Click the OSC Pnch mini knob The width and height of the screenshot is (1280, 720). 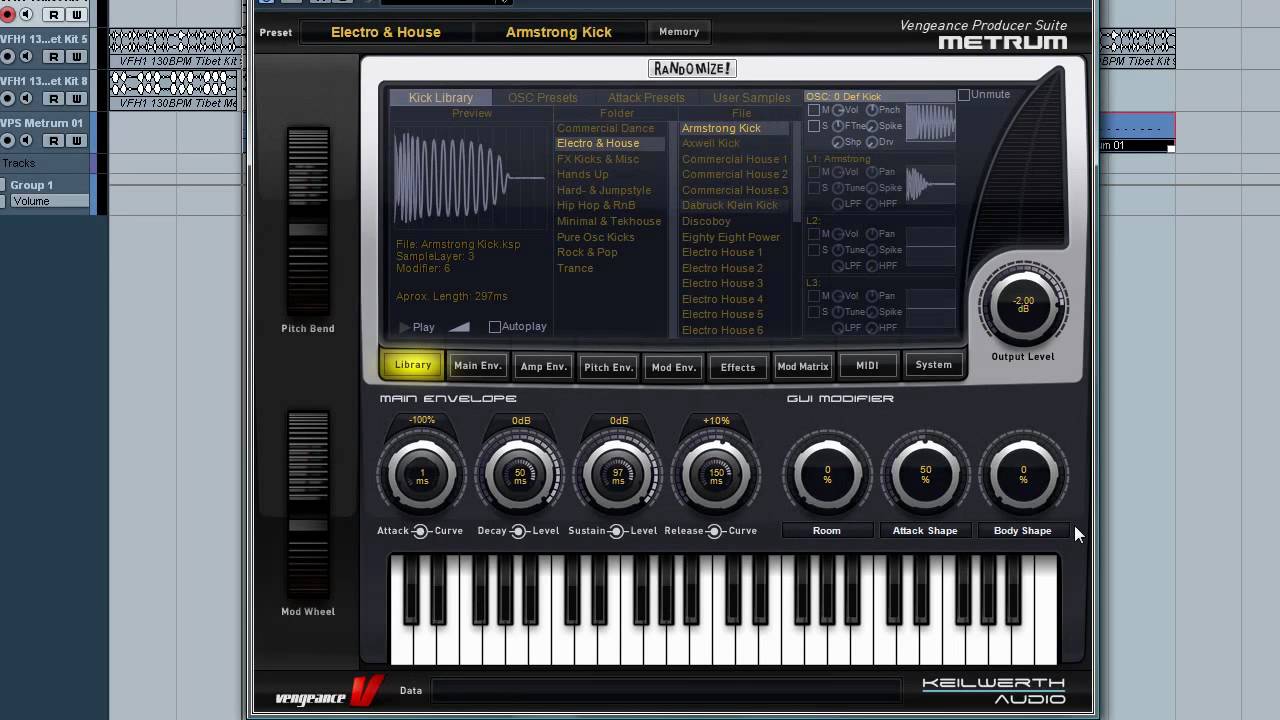click(872, 110)
